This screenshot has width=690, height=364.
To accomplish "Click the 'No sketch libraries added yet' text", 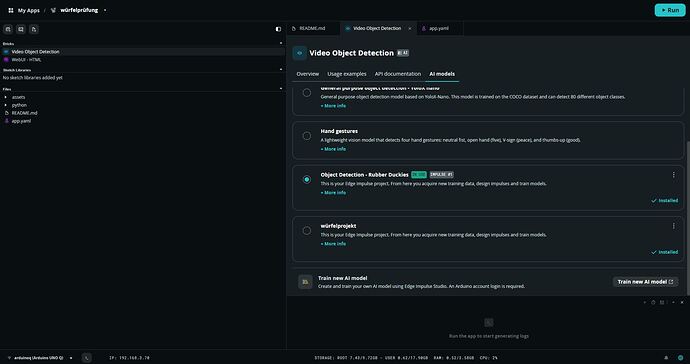I will click(x=33, y=77).
